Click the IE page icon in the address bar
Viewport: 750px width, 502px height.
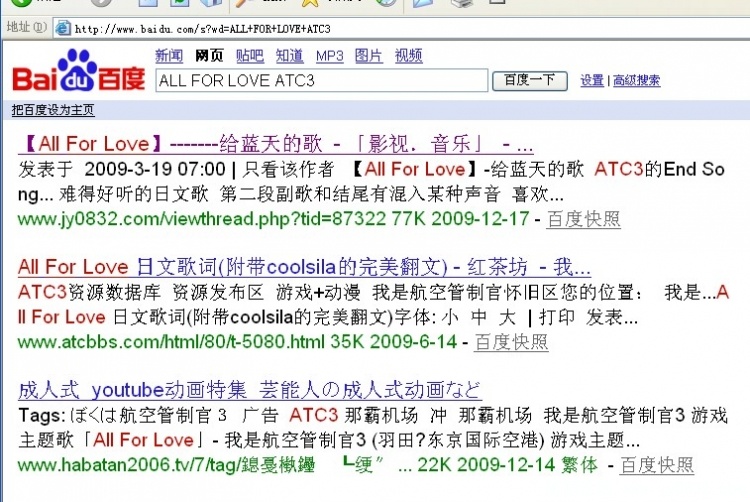tap(63, 28)
